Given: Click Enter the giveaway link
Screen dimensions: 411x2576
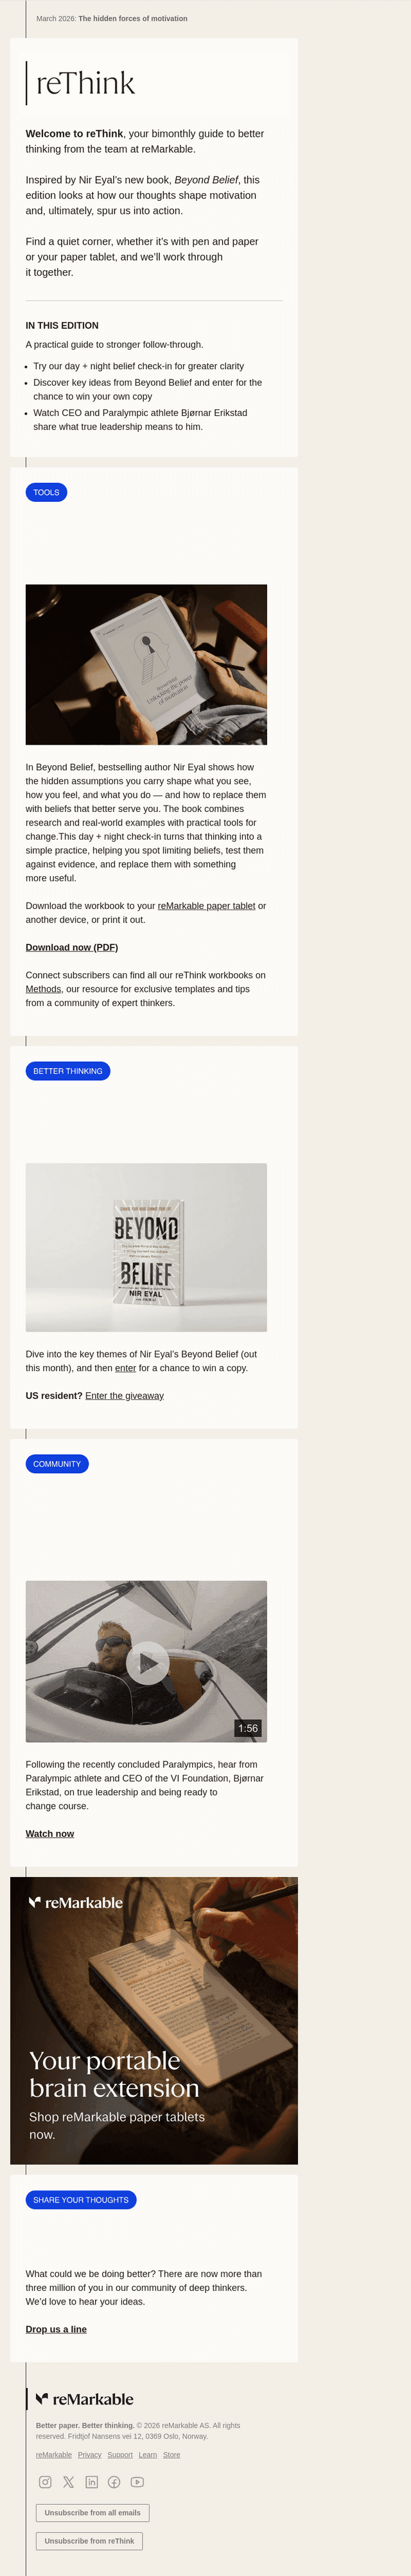Looking at the screenshot, I should tap(124, 1396).
